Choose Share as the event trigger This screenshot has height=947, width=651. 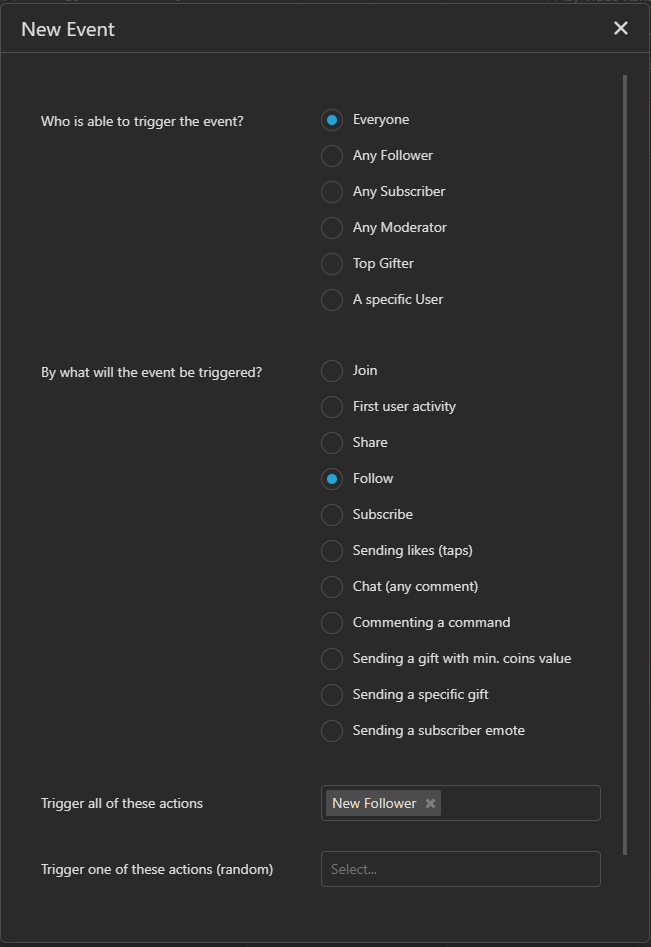coord(331,442)
